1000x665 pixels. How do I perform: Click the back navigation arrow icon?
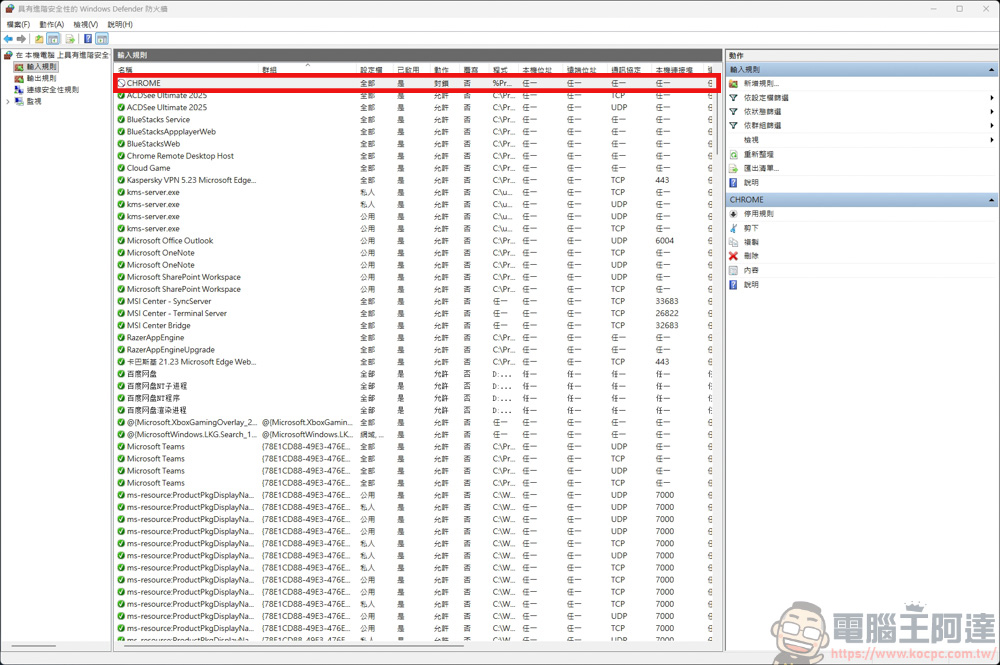[x=7, y=39]
